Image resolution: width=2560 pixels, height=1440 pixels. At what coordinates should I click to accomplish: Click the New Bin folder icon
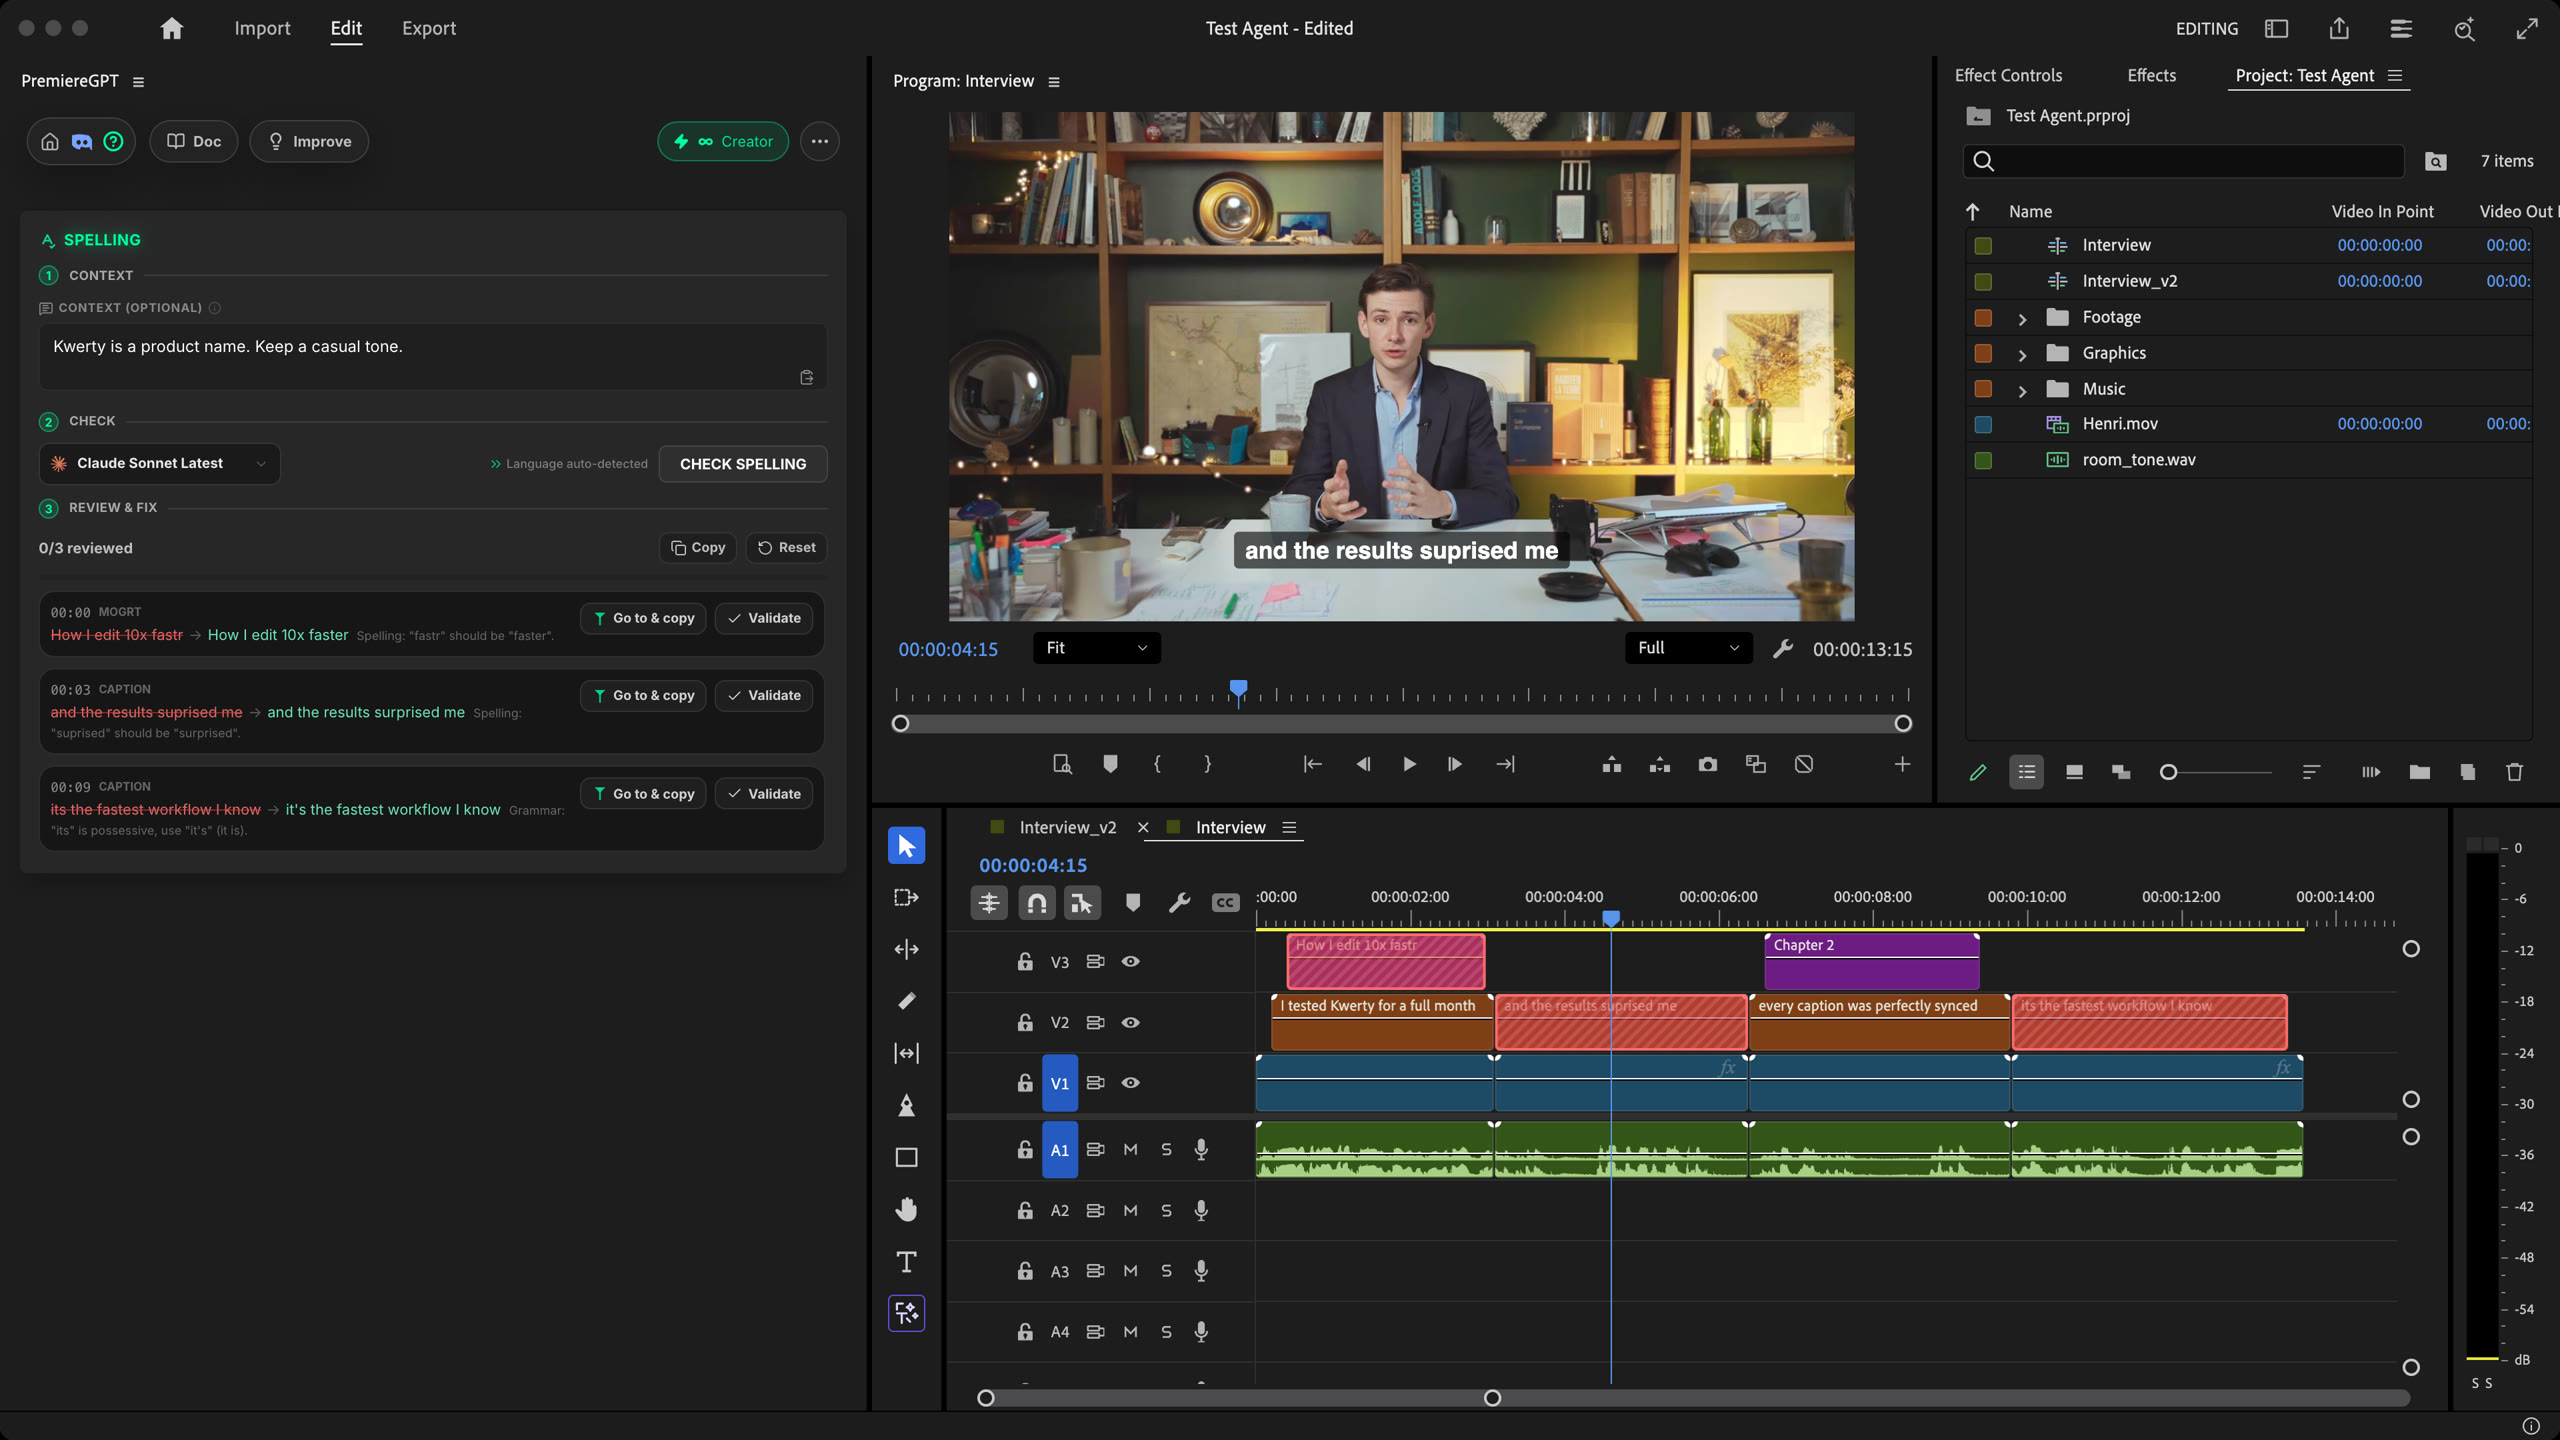point(2419,772)
